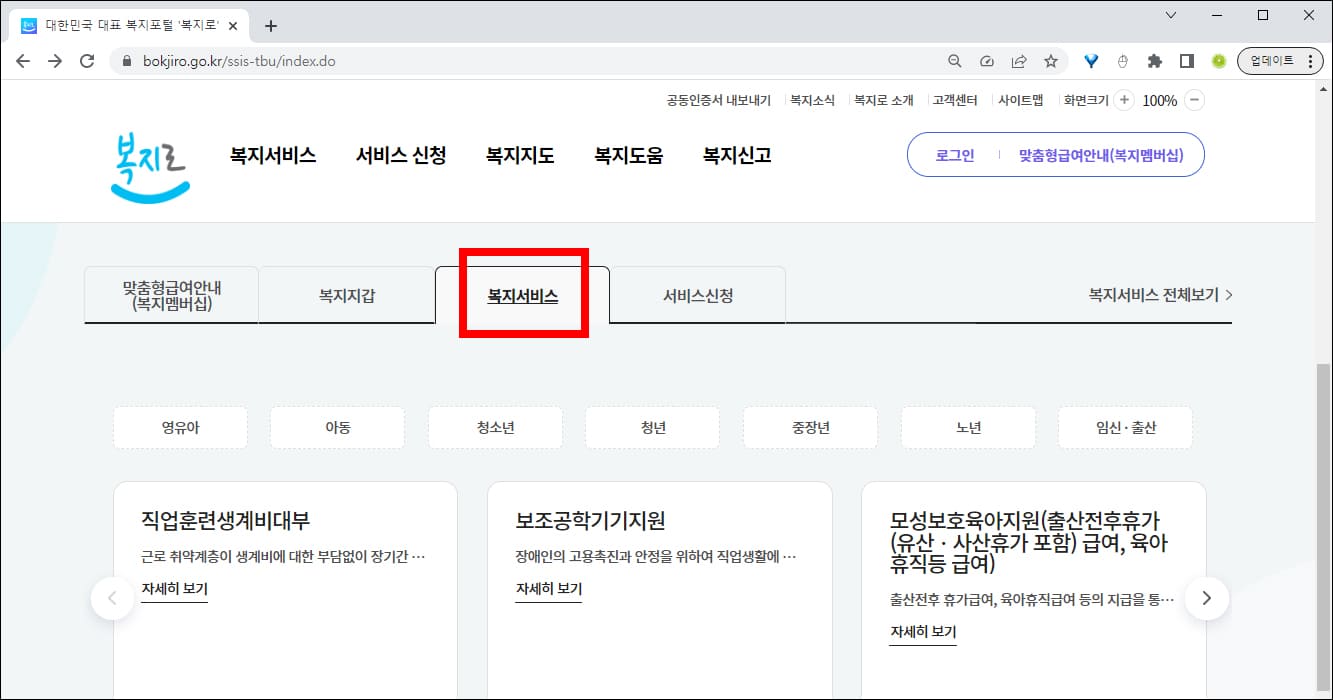
Task: Open 자세히 보기 under 보조공학기기지원
Action: pos(548,590)
